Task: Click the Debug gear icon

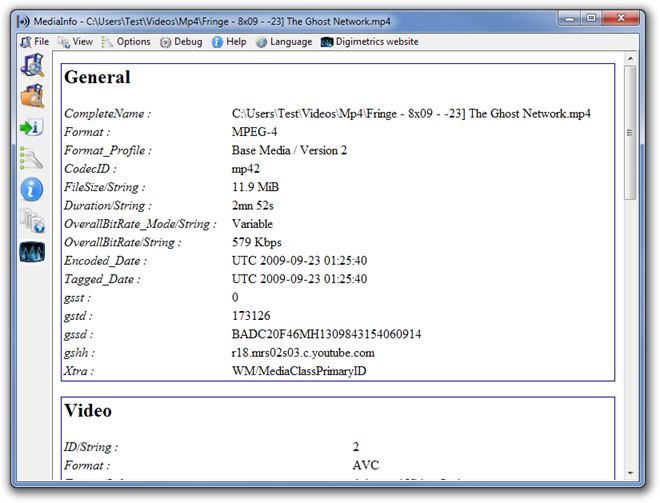Action: click(x=165, y=42)
